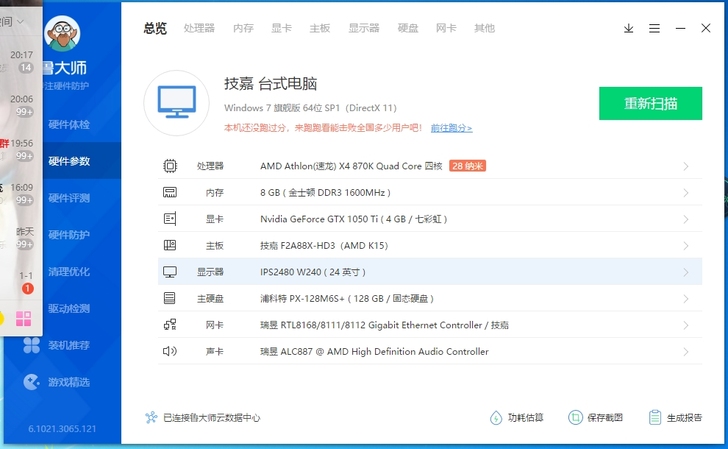Open 装机推荐 in the sidebar
The height and width of the screenshot is (449, 728).
[x=69, y=345]
